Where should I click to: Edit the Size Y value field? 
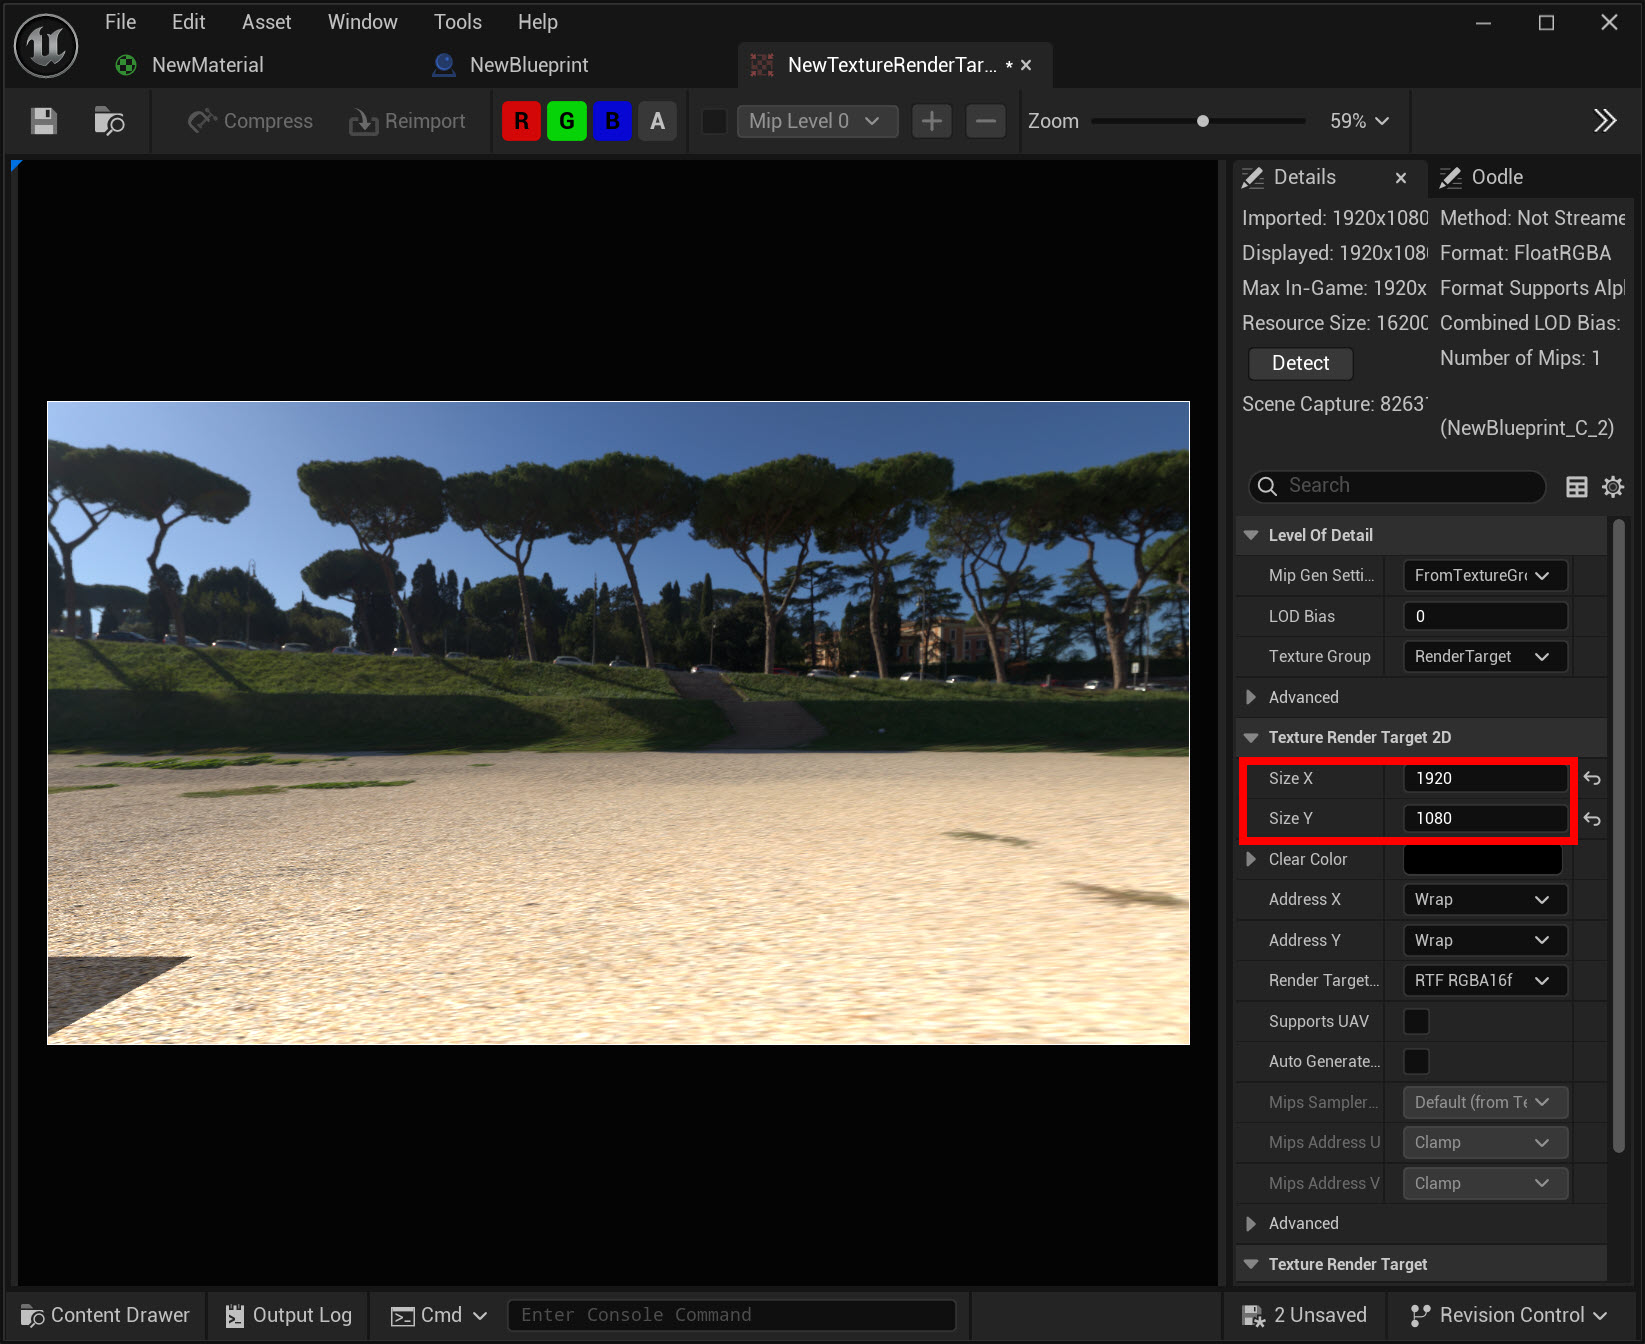[1484, 818]
